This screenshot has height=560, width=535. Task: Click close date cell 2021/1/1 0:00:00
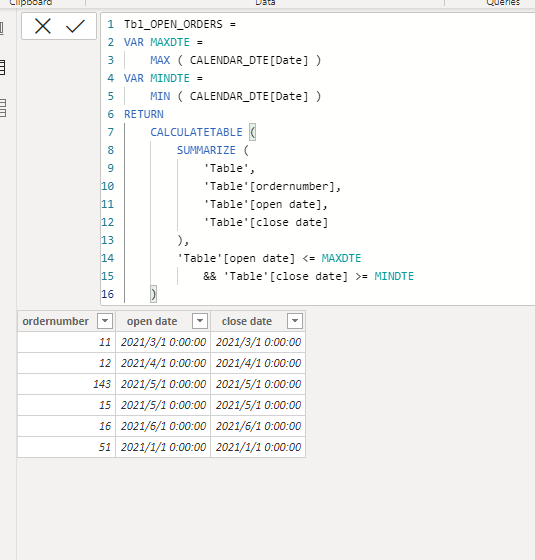[x=258, y=447]
